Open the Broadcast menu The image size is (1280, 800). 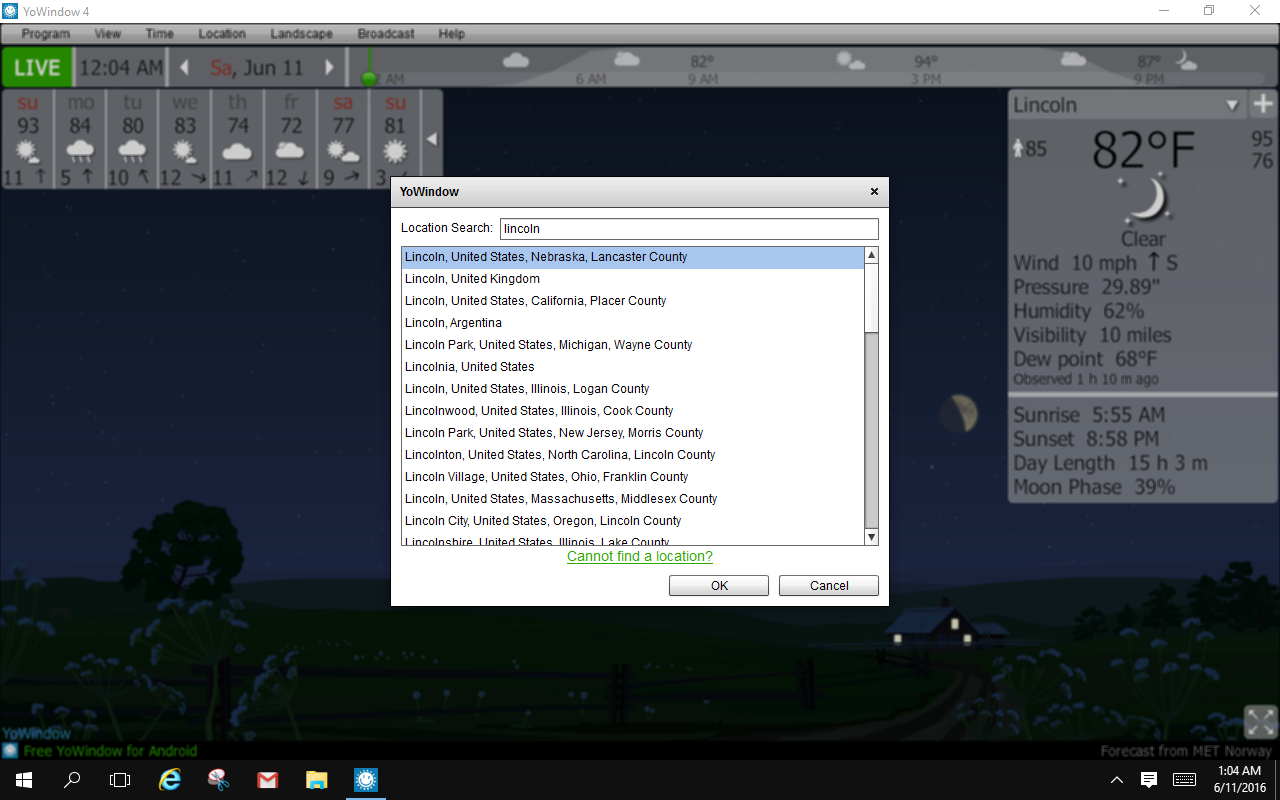point(386,34)
